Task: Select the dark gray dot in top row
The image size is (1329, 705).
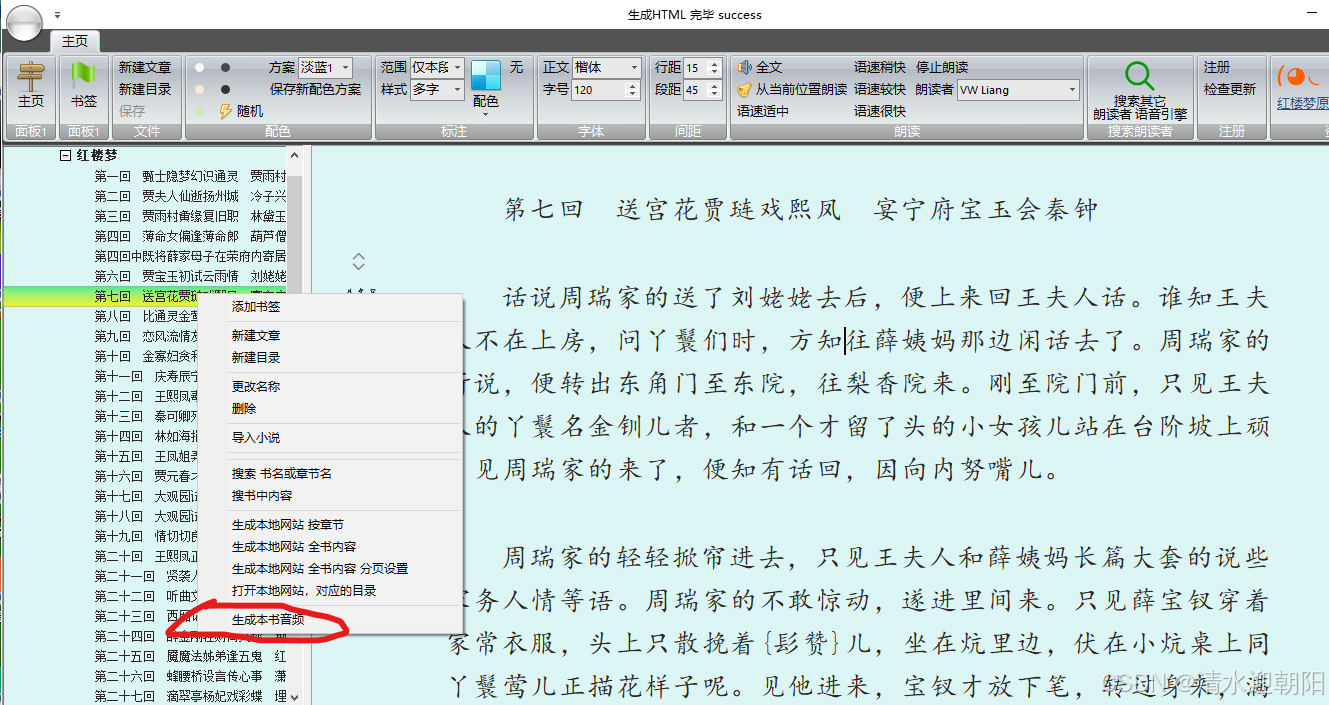Action: click(x=225, y=67)
